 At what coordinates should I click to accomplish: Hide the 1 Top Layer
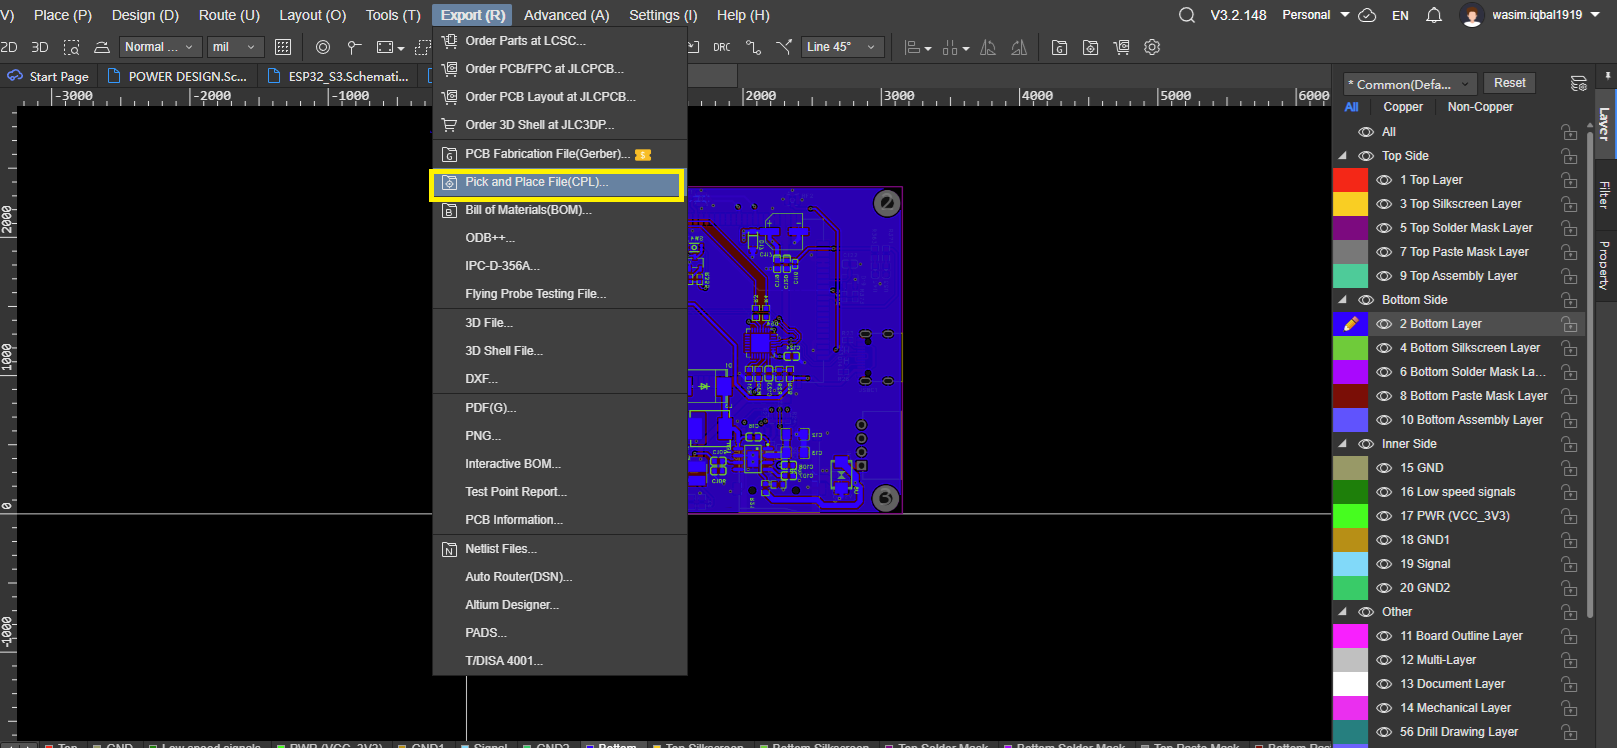click(1384, 180)
